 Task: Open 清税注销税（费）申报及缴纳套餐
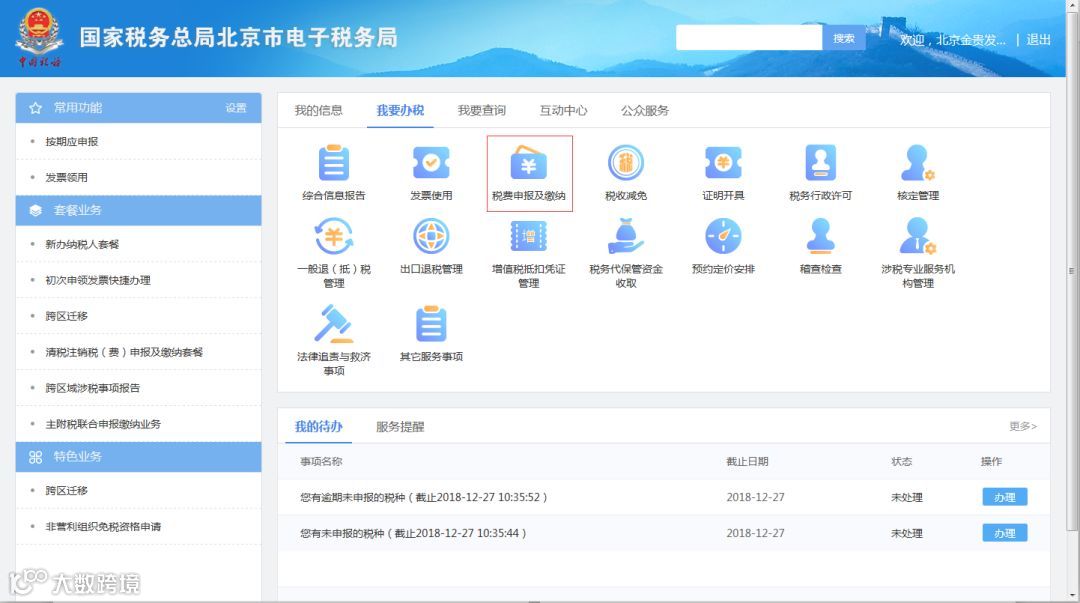[124, 351]
